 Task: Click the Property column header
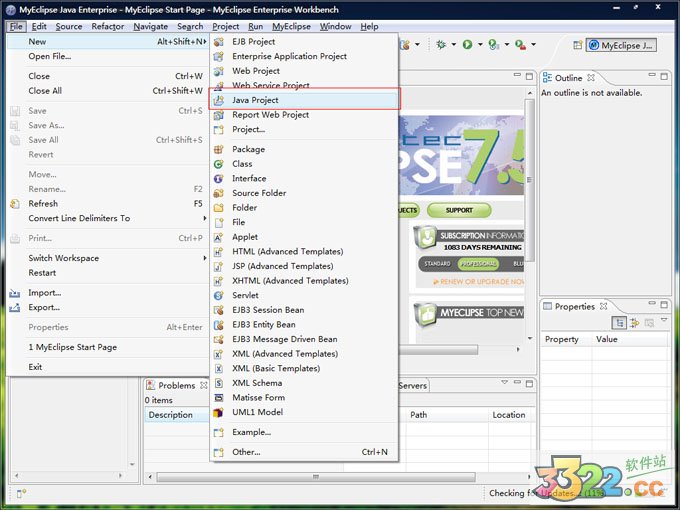[566, 339]
